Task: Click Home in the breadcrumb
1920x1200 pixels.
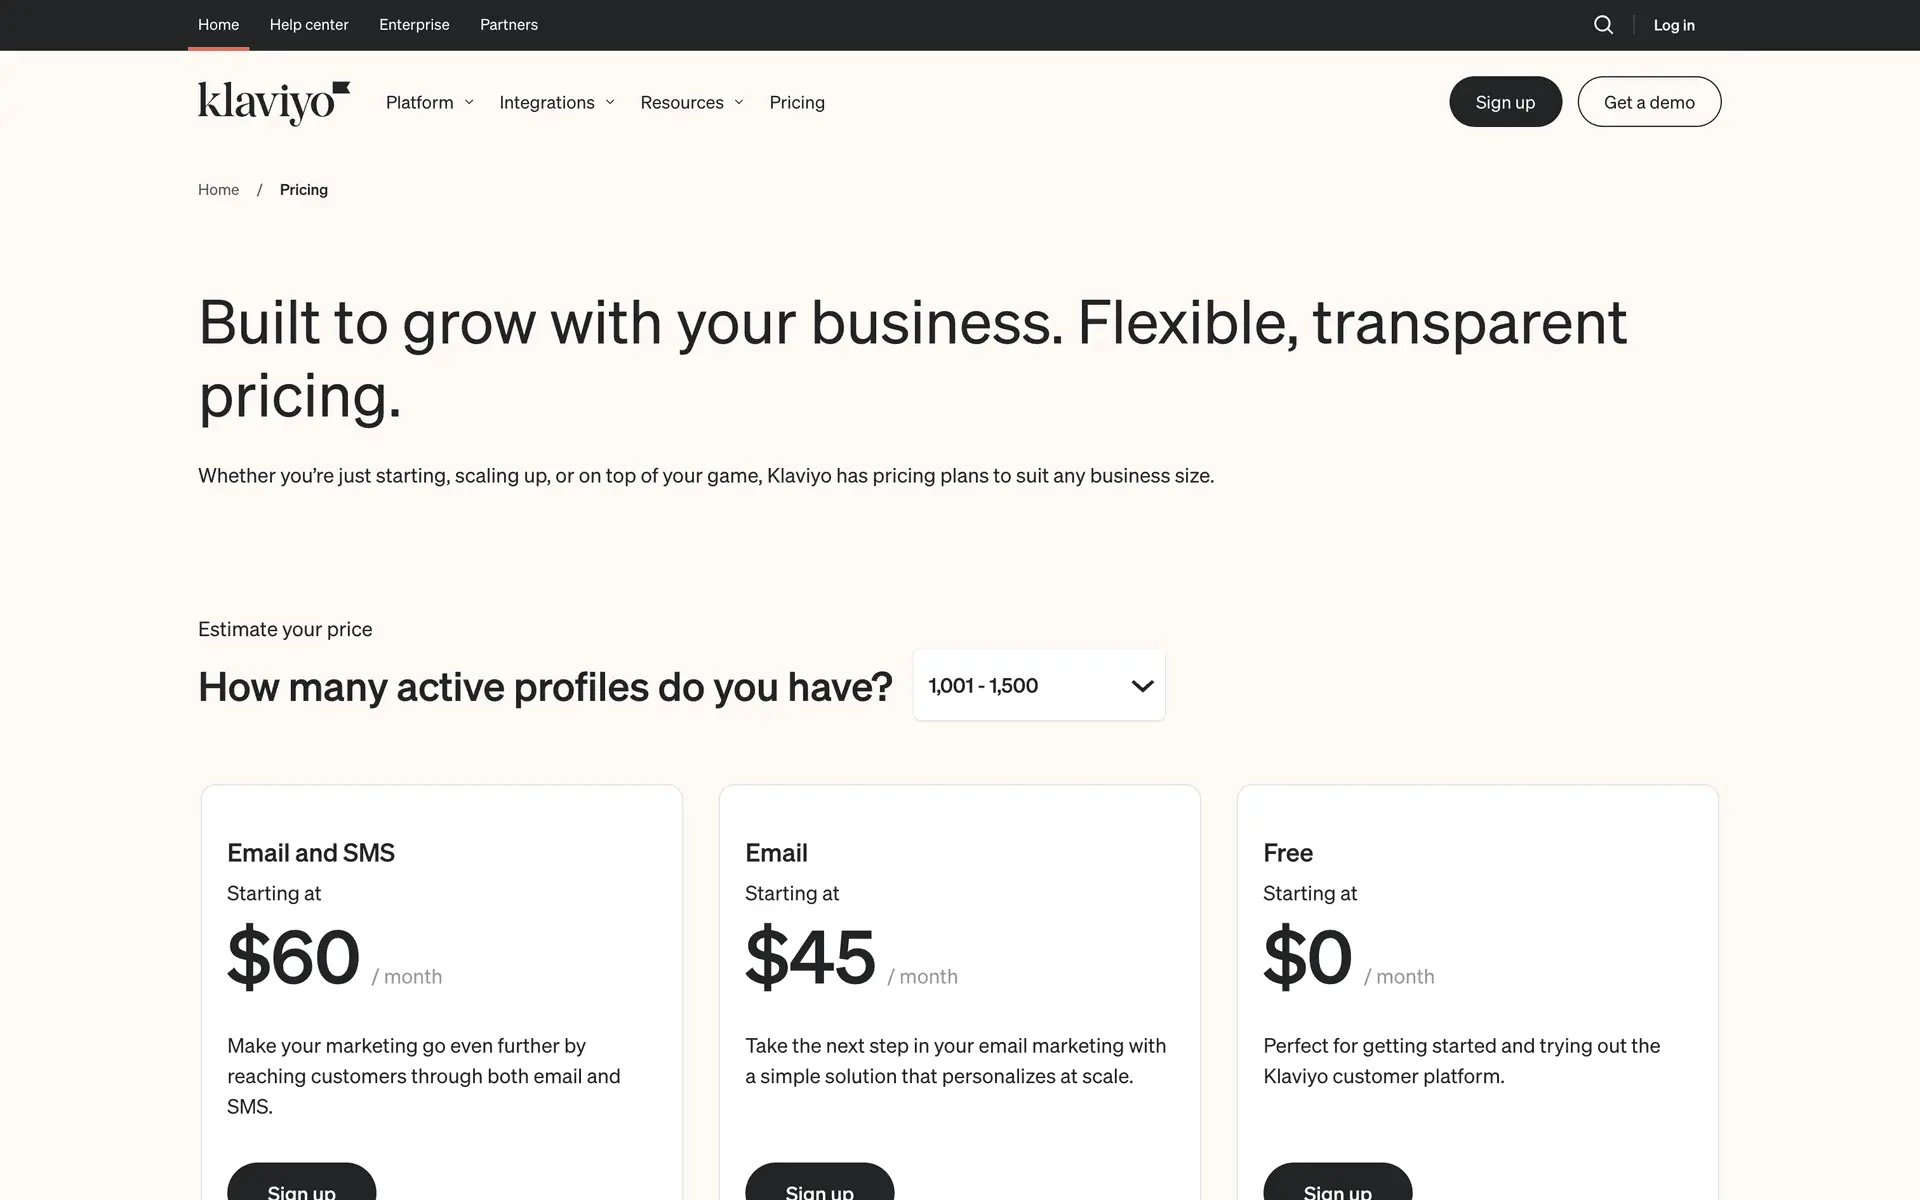Action: (218, 190)
